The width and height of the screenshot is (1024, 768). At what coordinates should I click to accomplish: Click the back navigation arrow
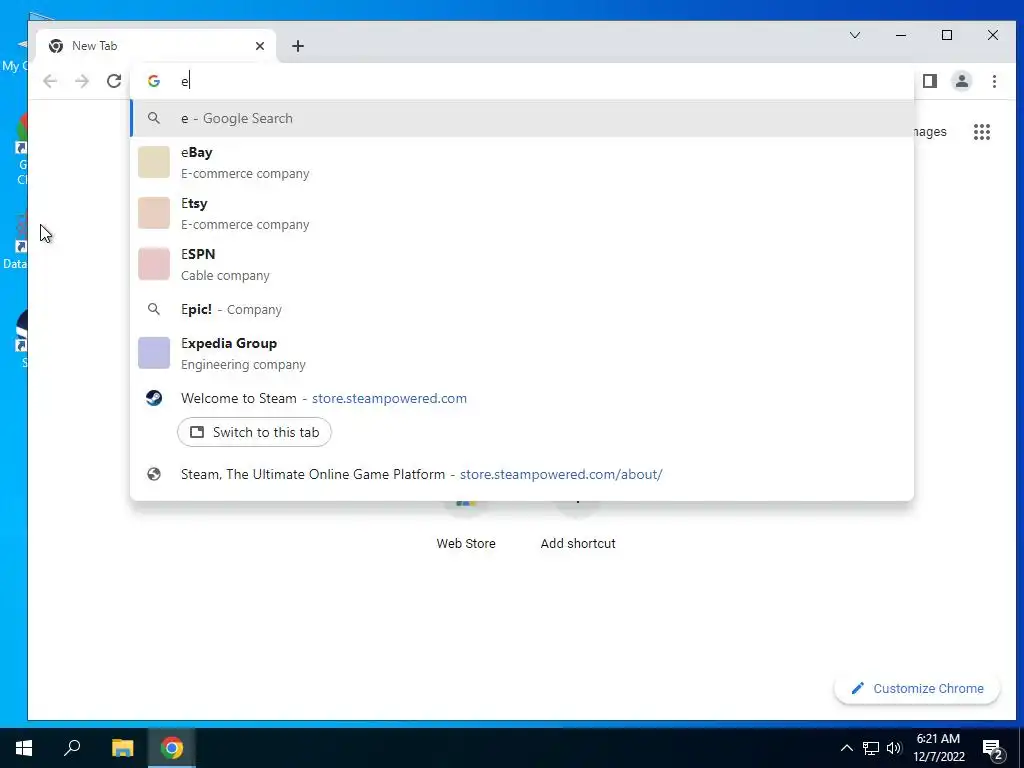(50, 81)
